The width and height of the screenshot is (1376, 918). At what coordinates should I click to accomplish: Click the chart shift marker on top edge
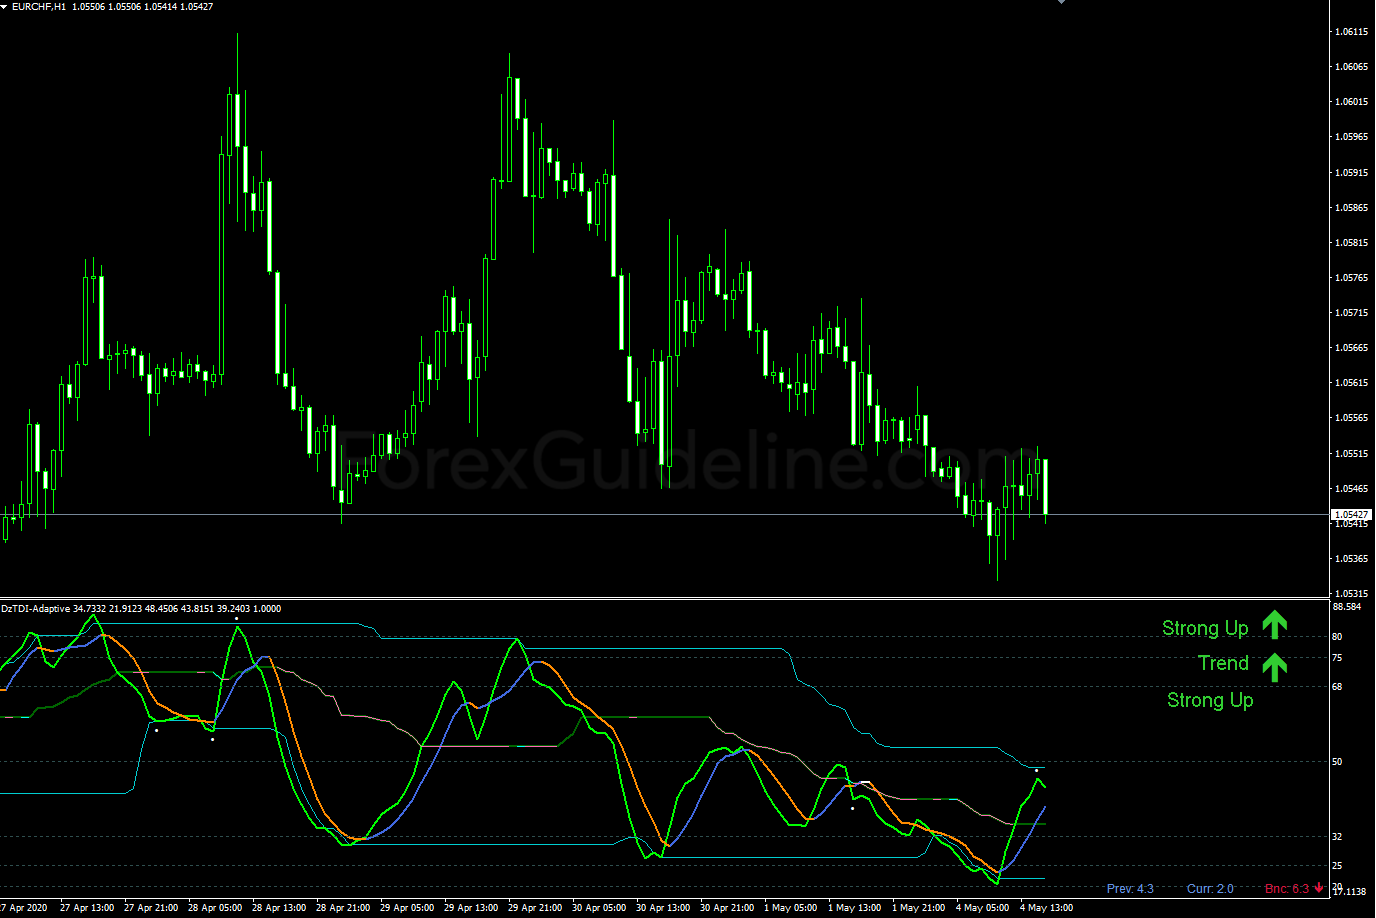click(x=1061, y=2)
